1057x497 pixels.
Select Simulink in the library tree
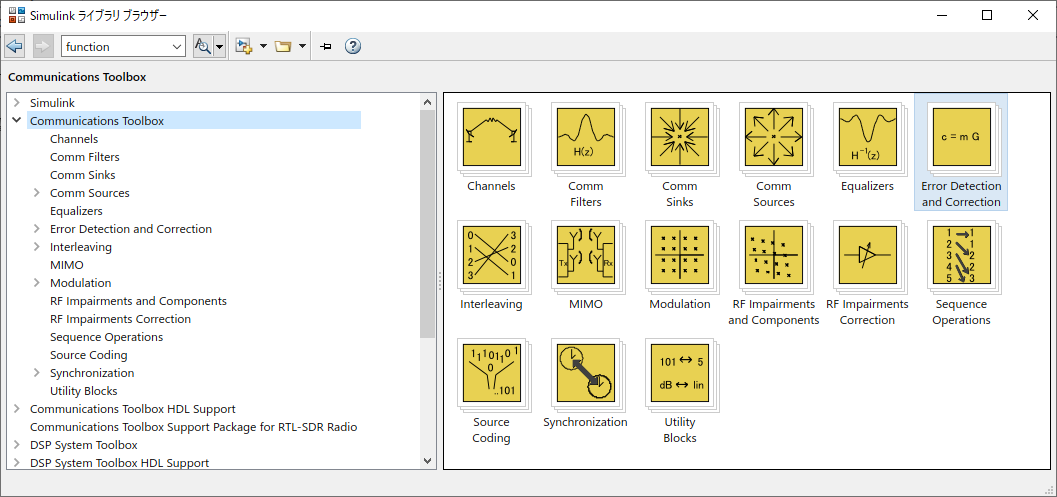click(x=53, y=103)
